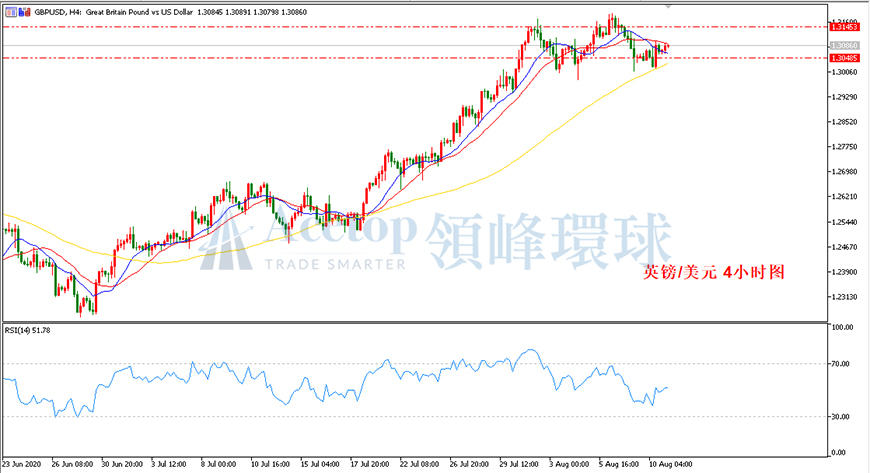Click the 10 Aug 04:00 time label

click(x=673, y=464)
